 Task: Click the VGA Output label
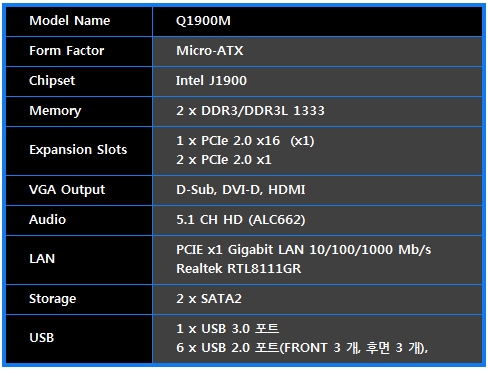[67, 190]
